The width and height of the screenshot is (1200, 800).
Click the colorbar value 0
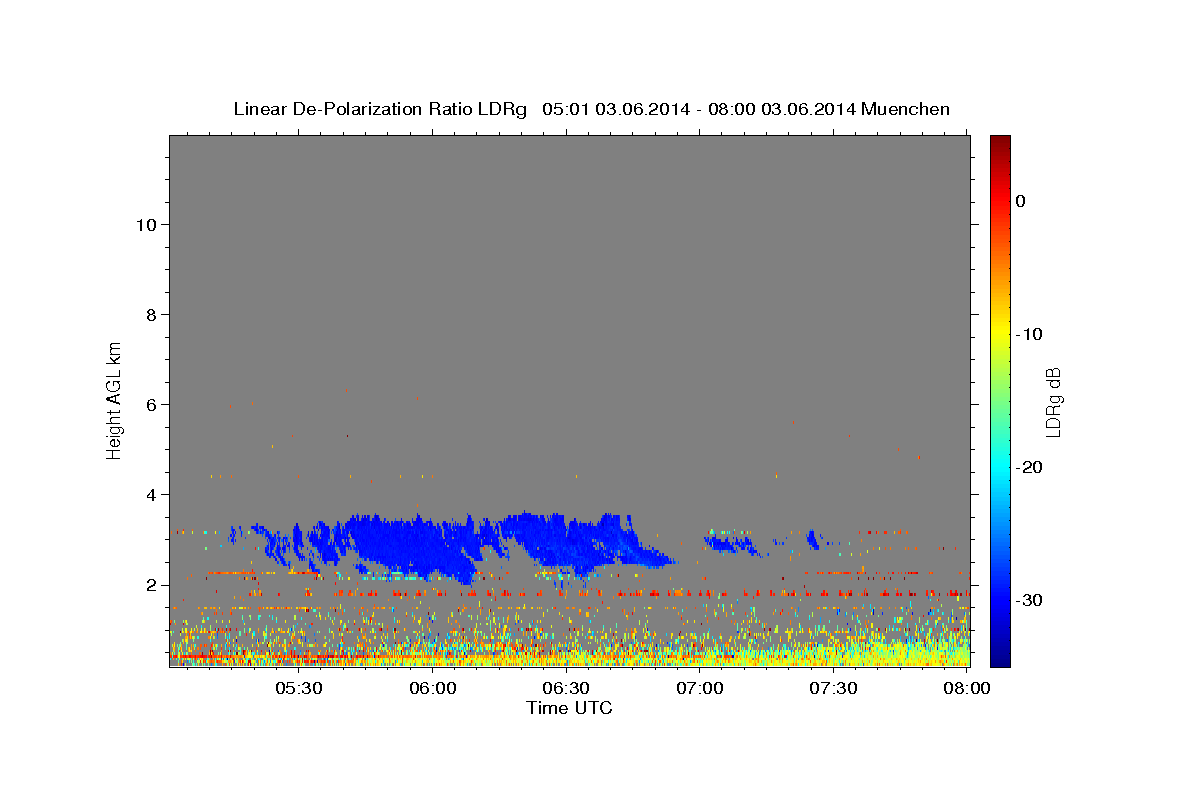pos(1021,201)
